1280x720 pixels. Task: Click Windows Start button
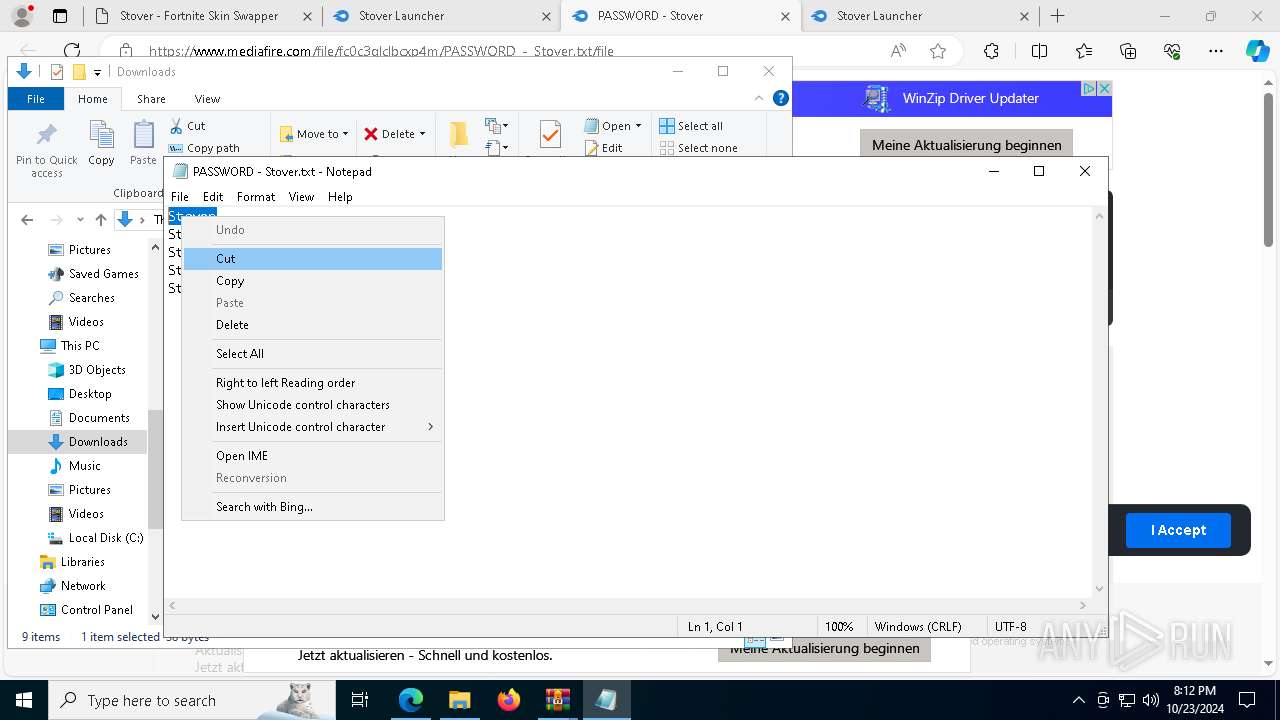pyautogui.click(x=23, y=700)
